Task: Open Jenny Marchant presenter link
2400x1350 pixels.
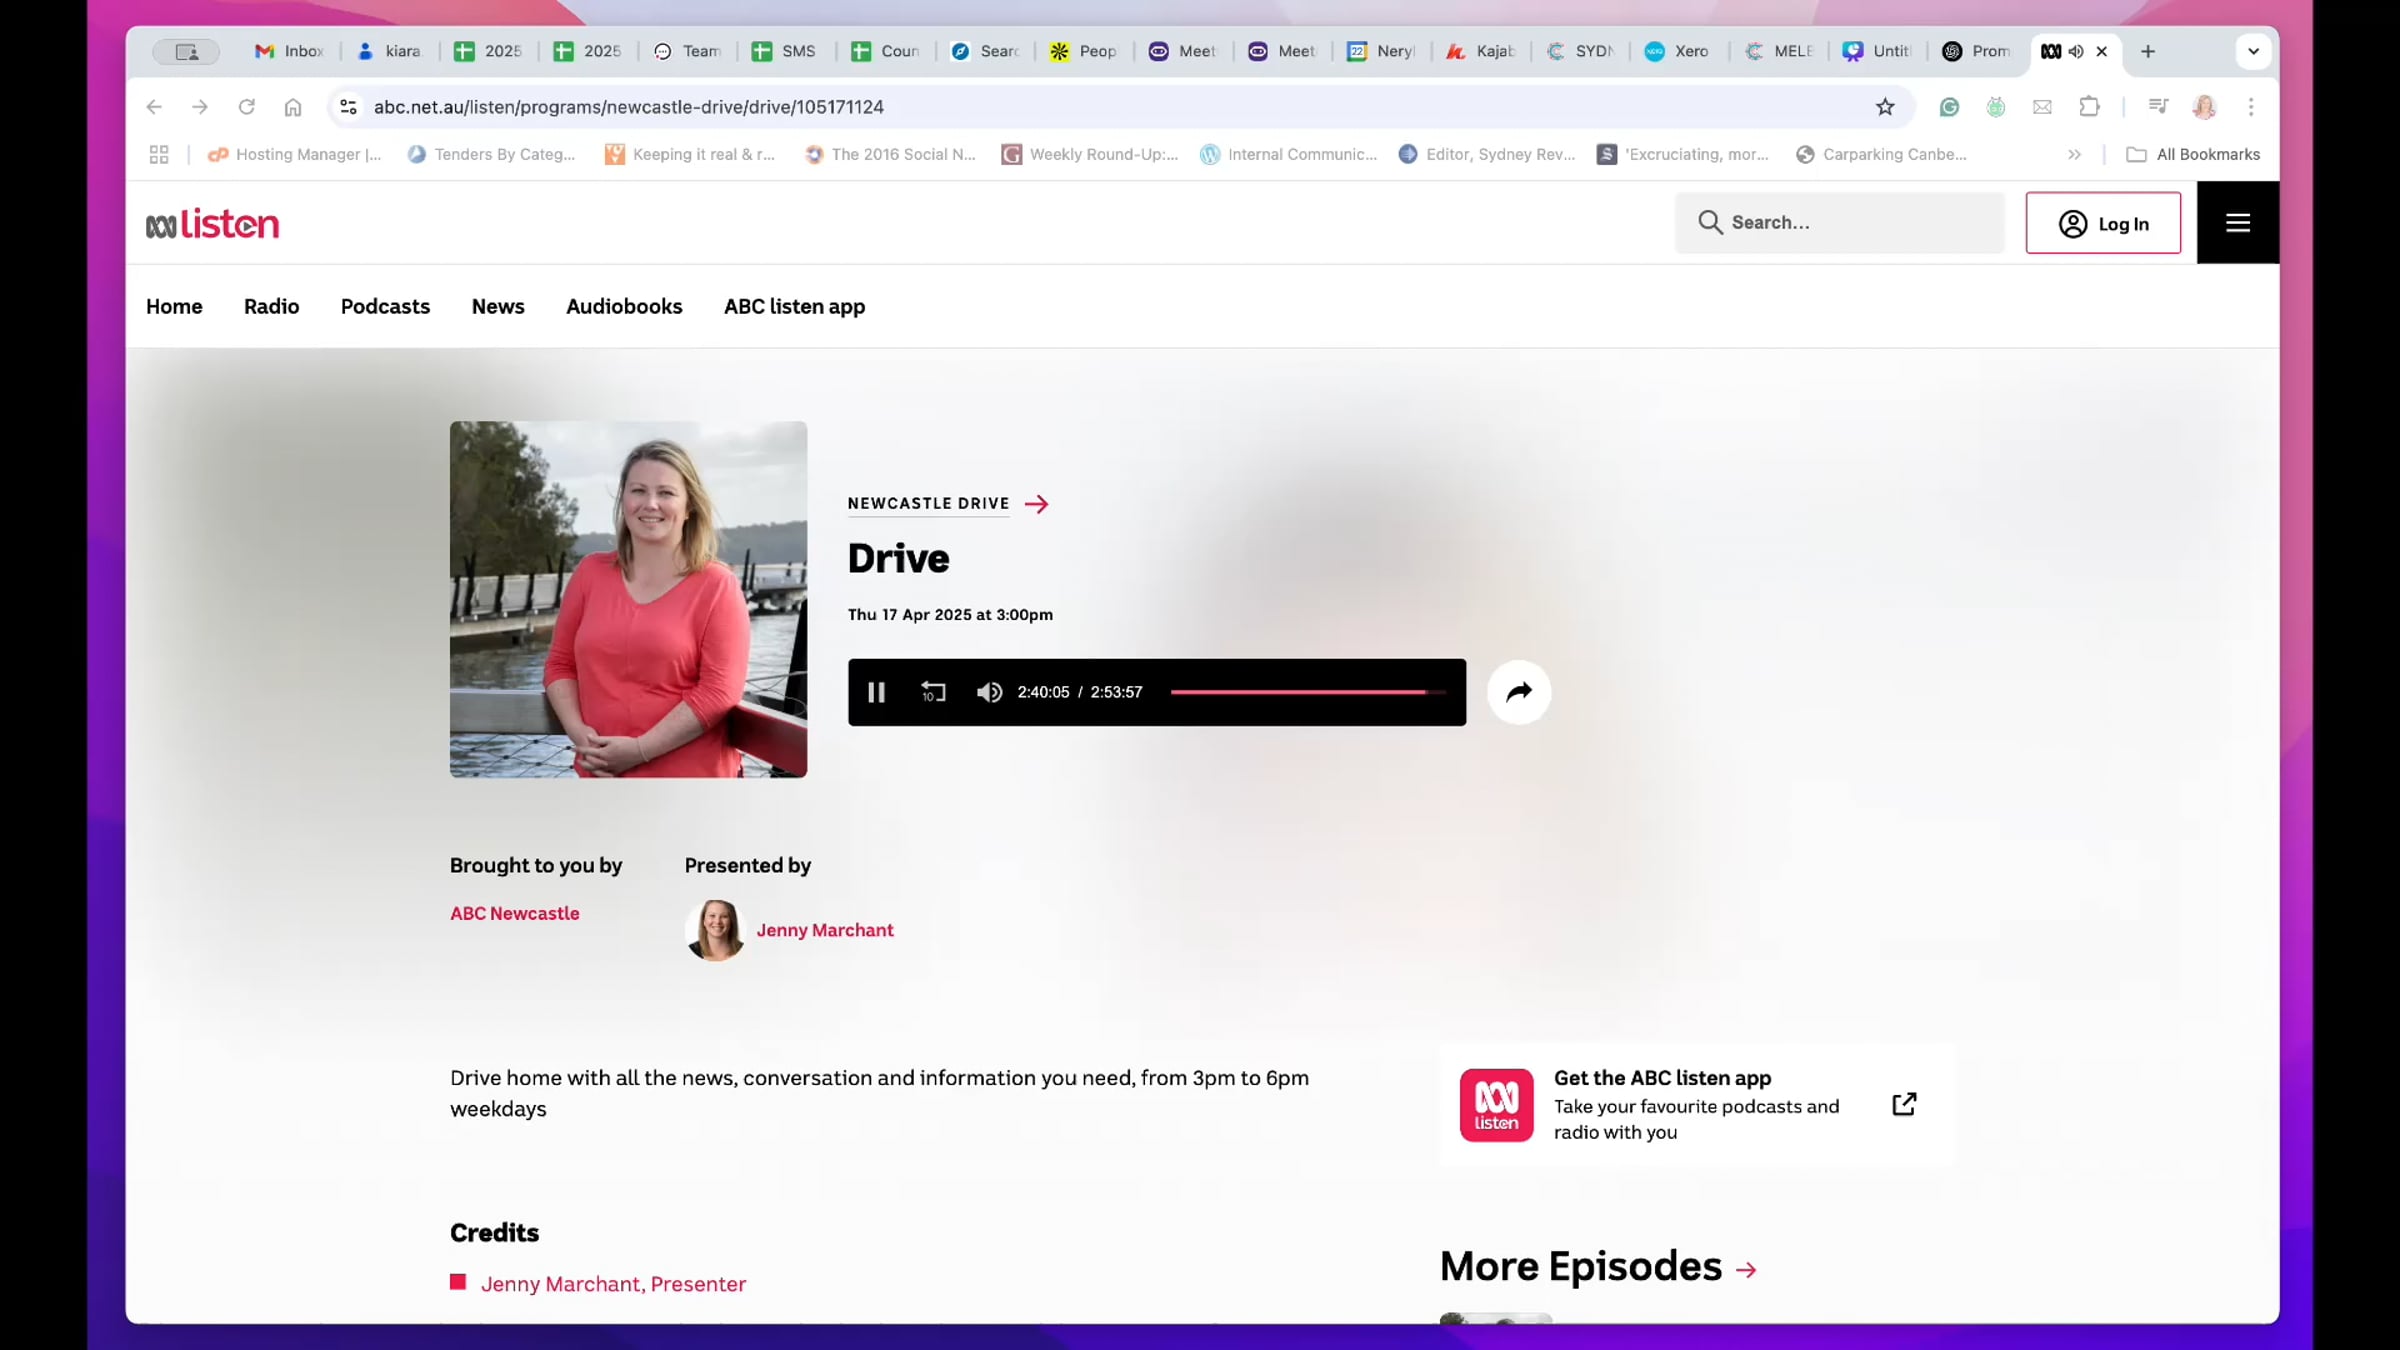Action: [825, 930]
